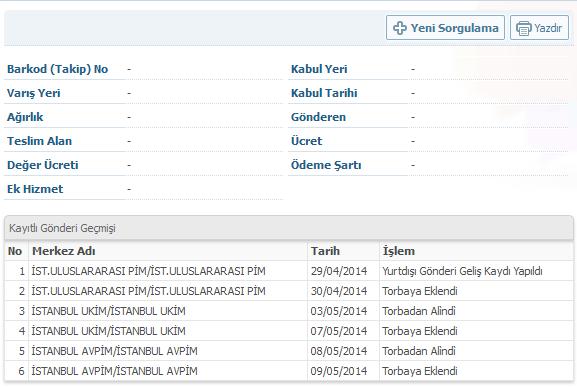This screenshot has height=388, width=577.
Task: Click the printer icon on Yazdır
Action: (523, 28)
